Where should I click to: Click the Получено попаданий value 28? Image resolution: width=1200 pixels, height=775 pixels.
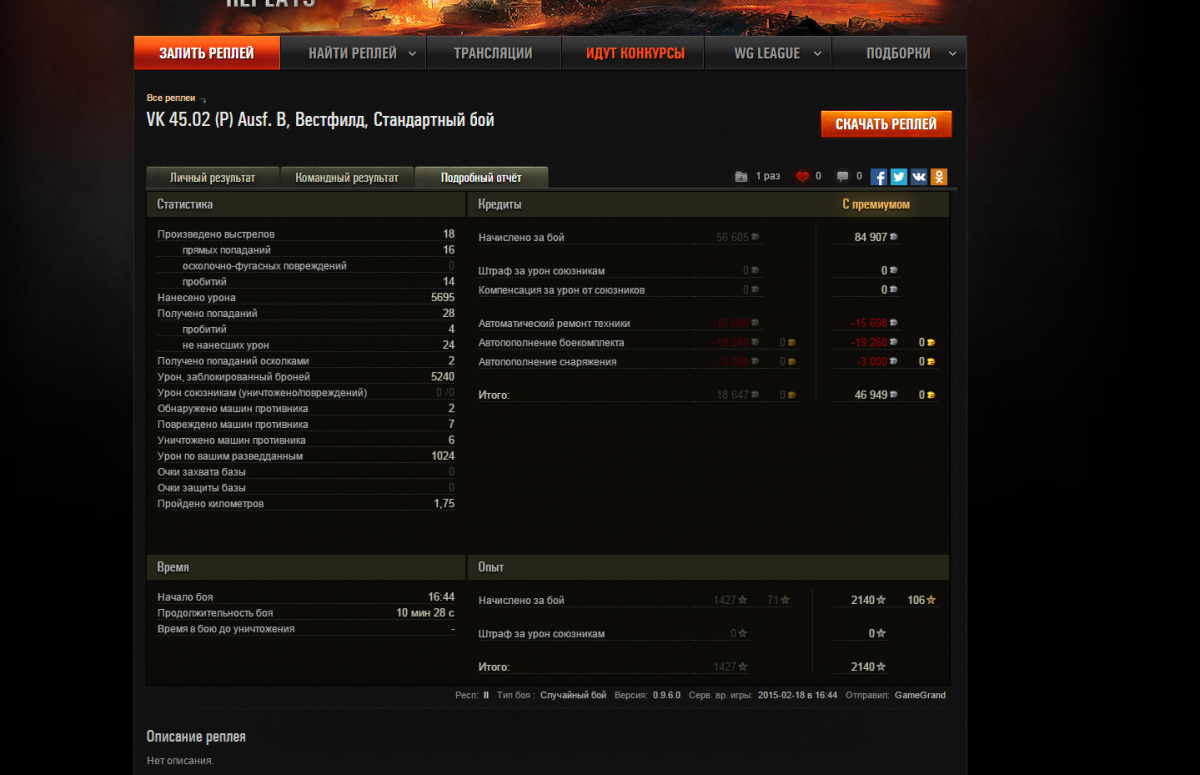point(449,314)
